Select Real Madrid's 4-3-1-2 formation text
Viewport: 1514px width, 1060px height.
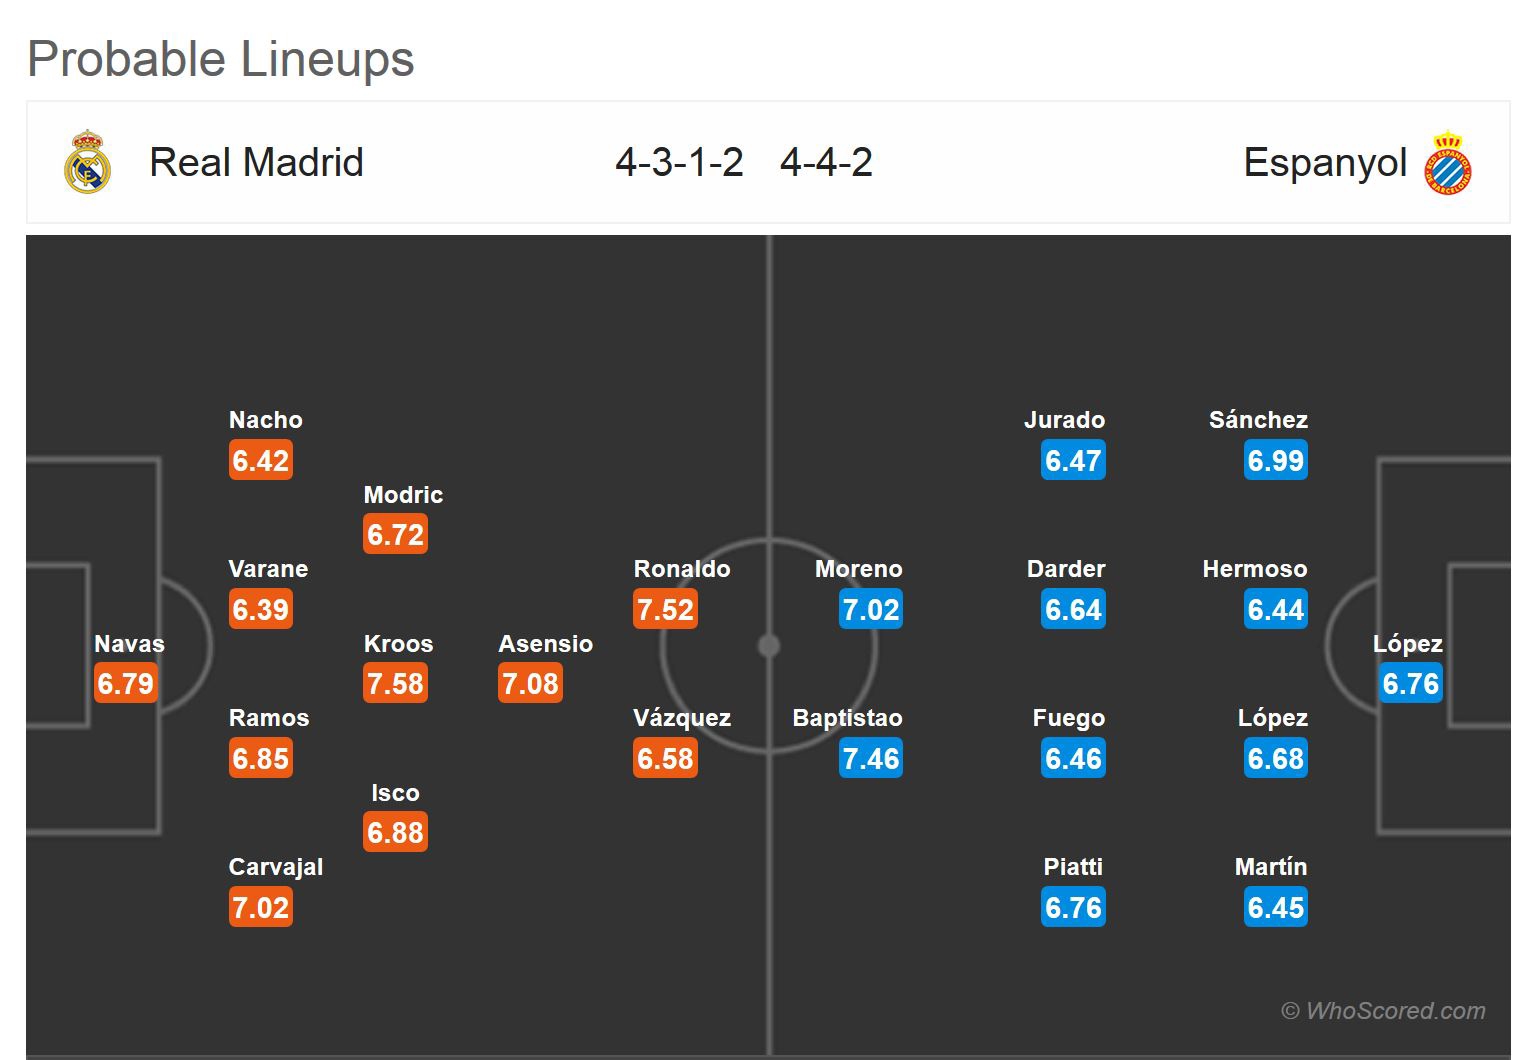click(x=679, y=162)
